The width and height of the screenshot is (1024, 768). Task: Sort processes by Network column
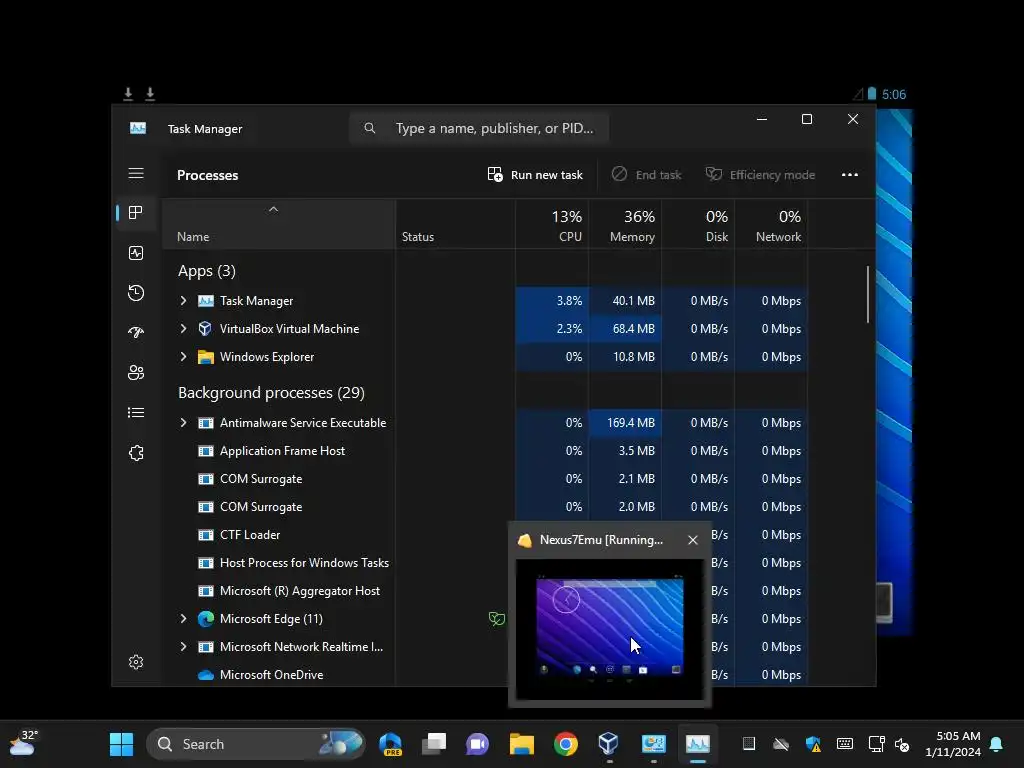[771, 224]
